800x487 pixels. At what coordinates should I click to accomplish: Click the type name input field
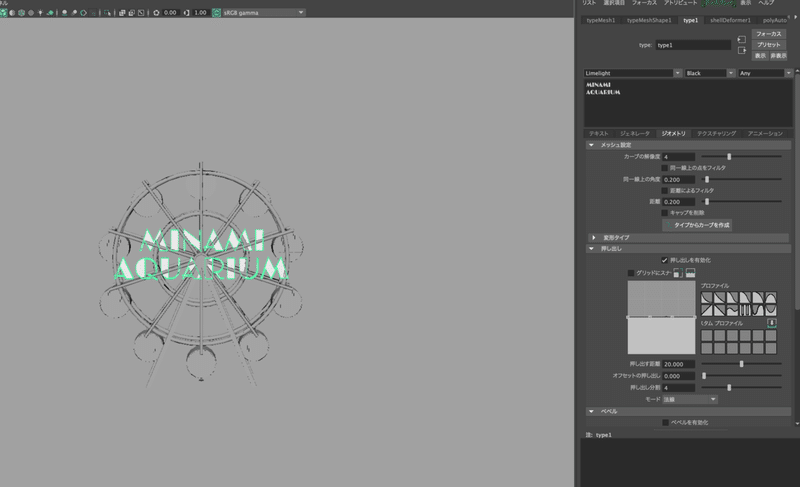pos(693,45)
